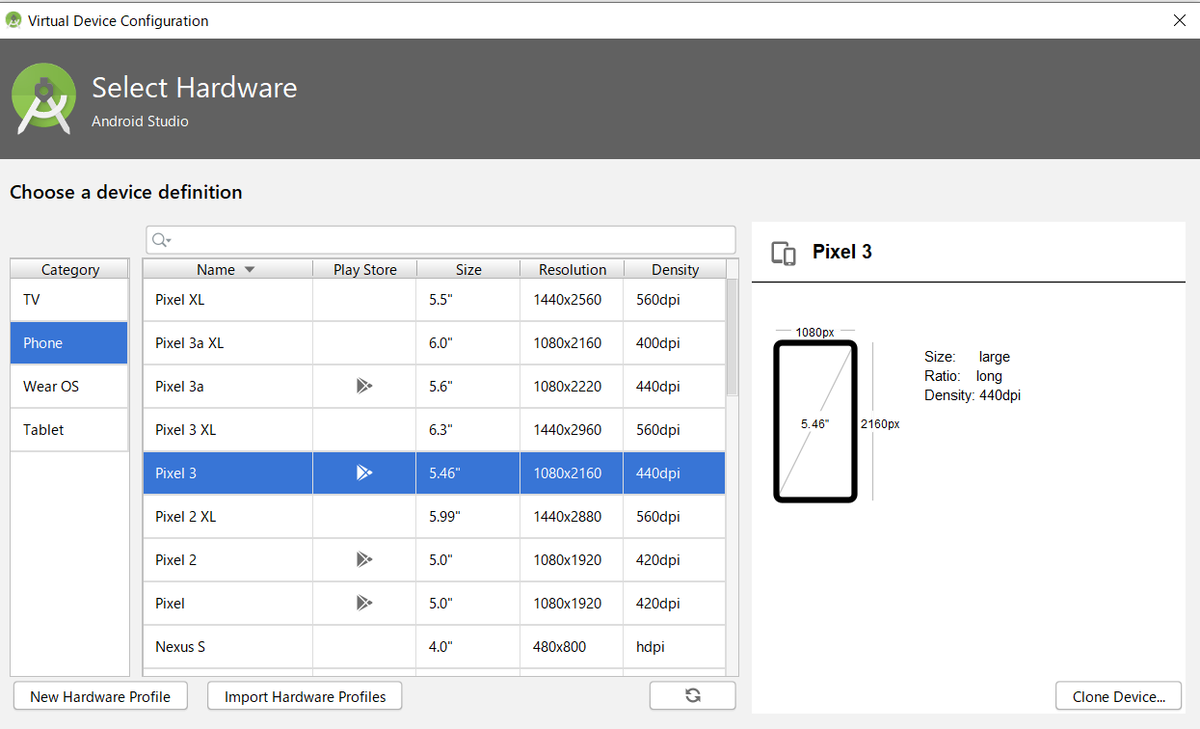
Task: Focus the device search field
Action: 441,240
